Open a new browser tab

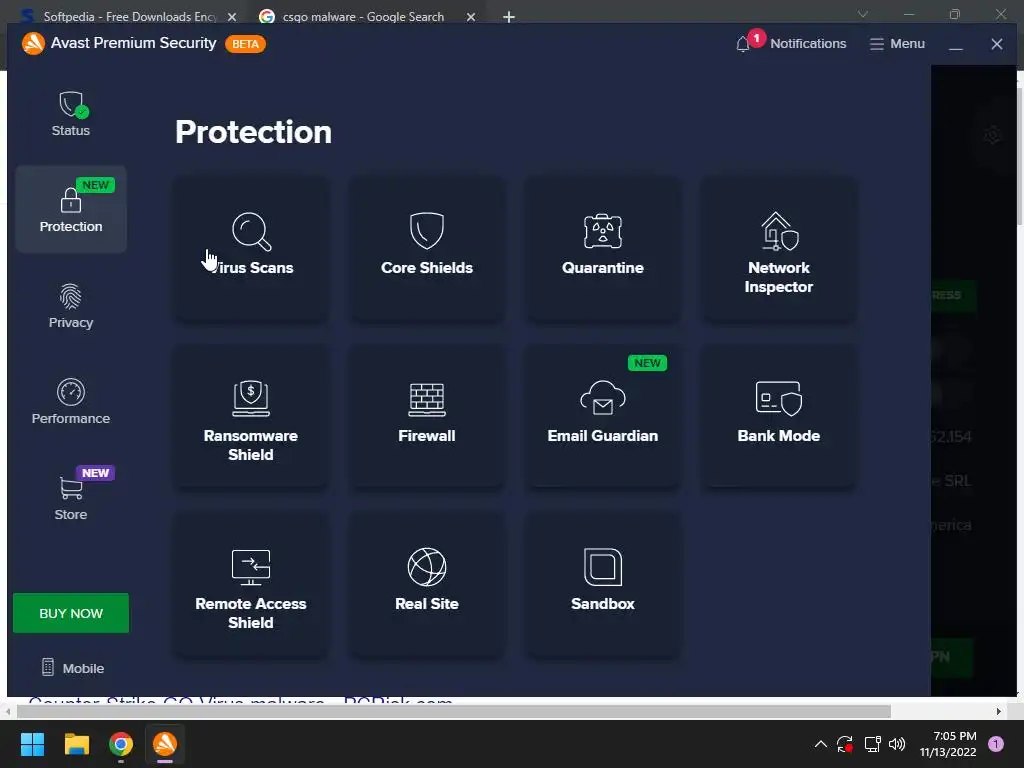(x=509, y=17)
